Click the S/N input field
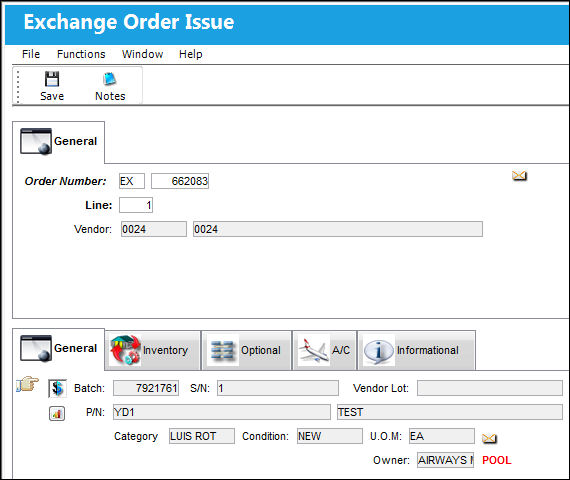This screenshot has width=570, height=480. tap(278, 388)
